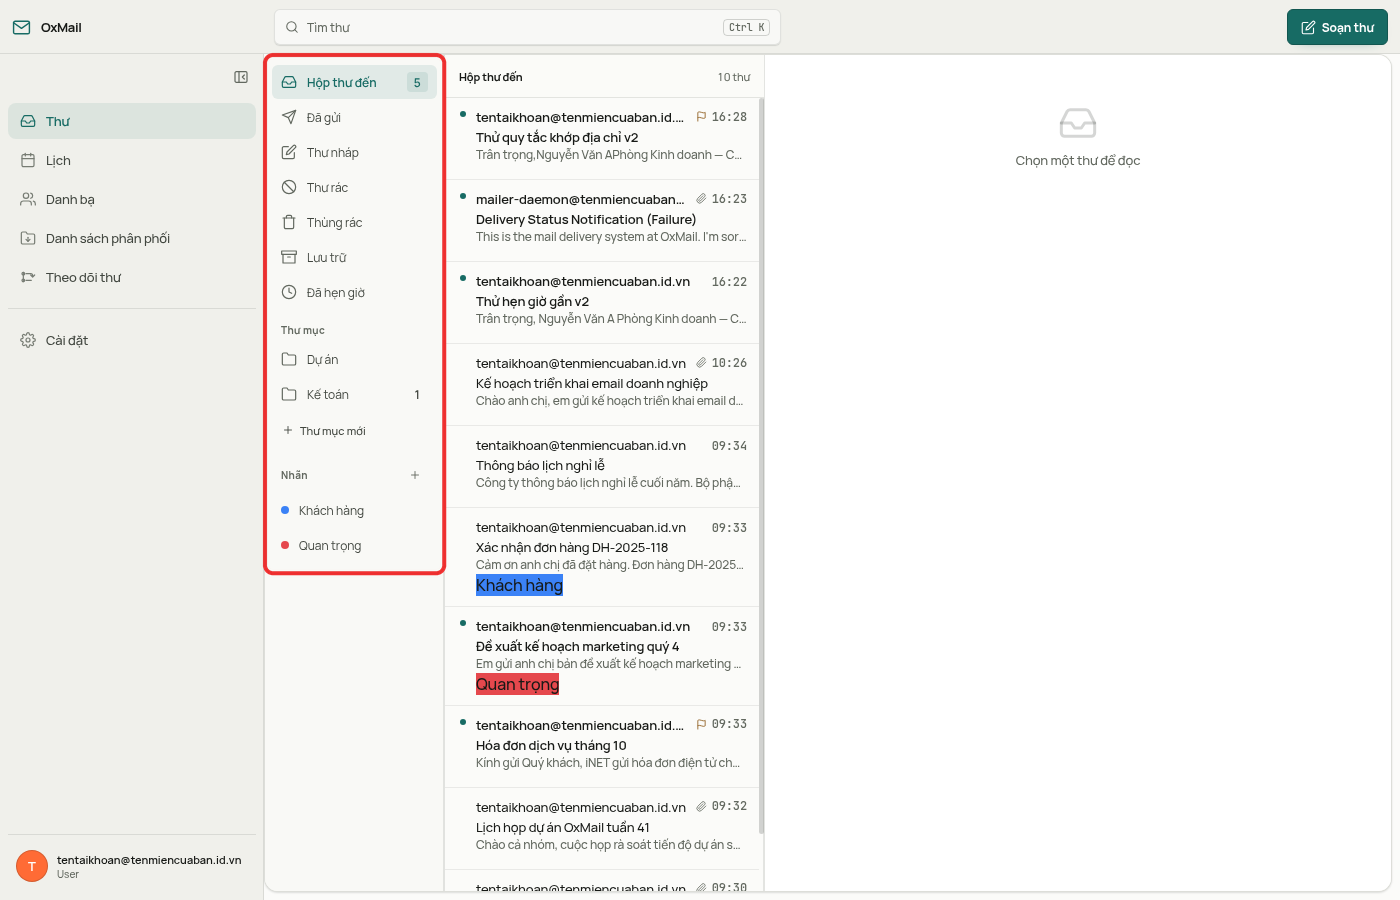The image size is (1400, 900).
Task: Click the Thư nháp pencil icon
Action: (x=289, y=152)
